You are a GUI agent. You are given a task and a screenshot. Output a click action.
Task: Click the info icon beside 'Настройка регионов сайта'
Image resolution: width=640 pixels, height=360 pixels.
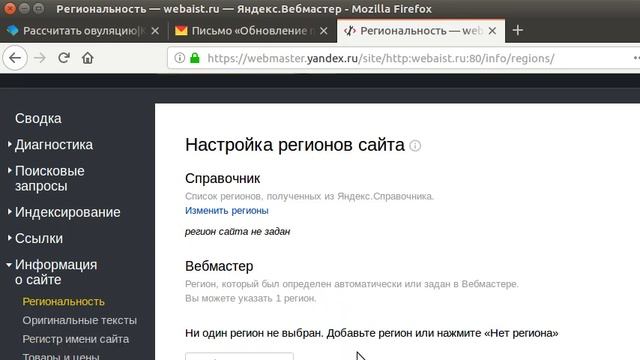point(415,146)
